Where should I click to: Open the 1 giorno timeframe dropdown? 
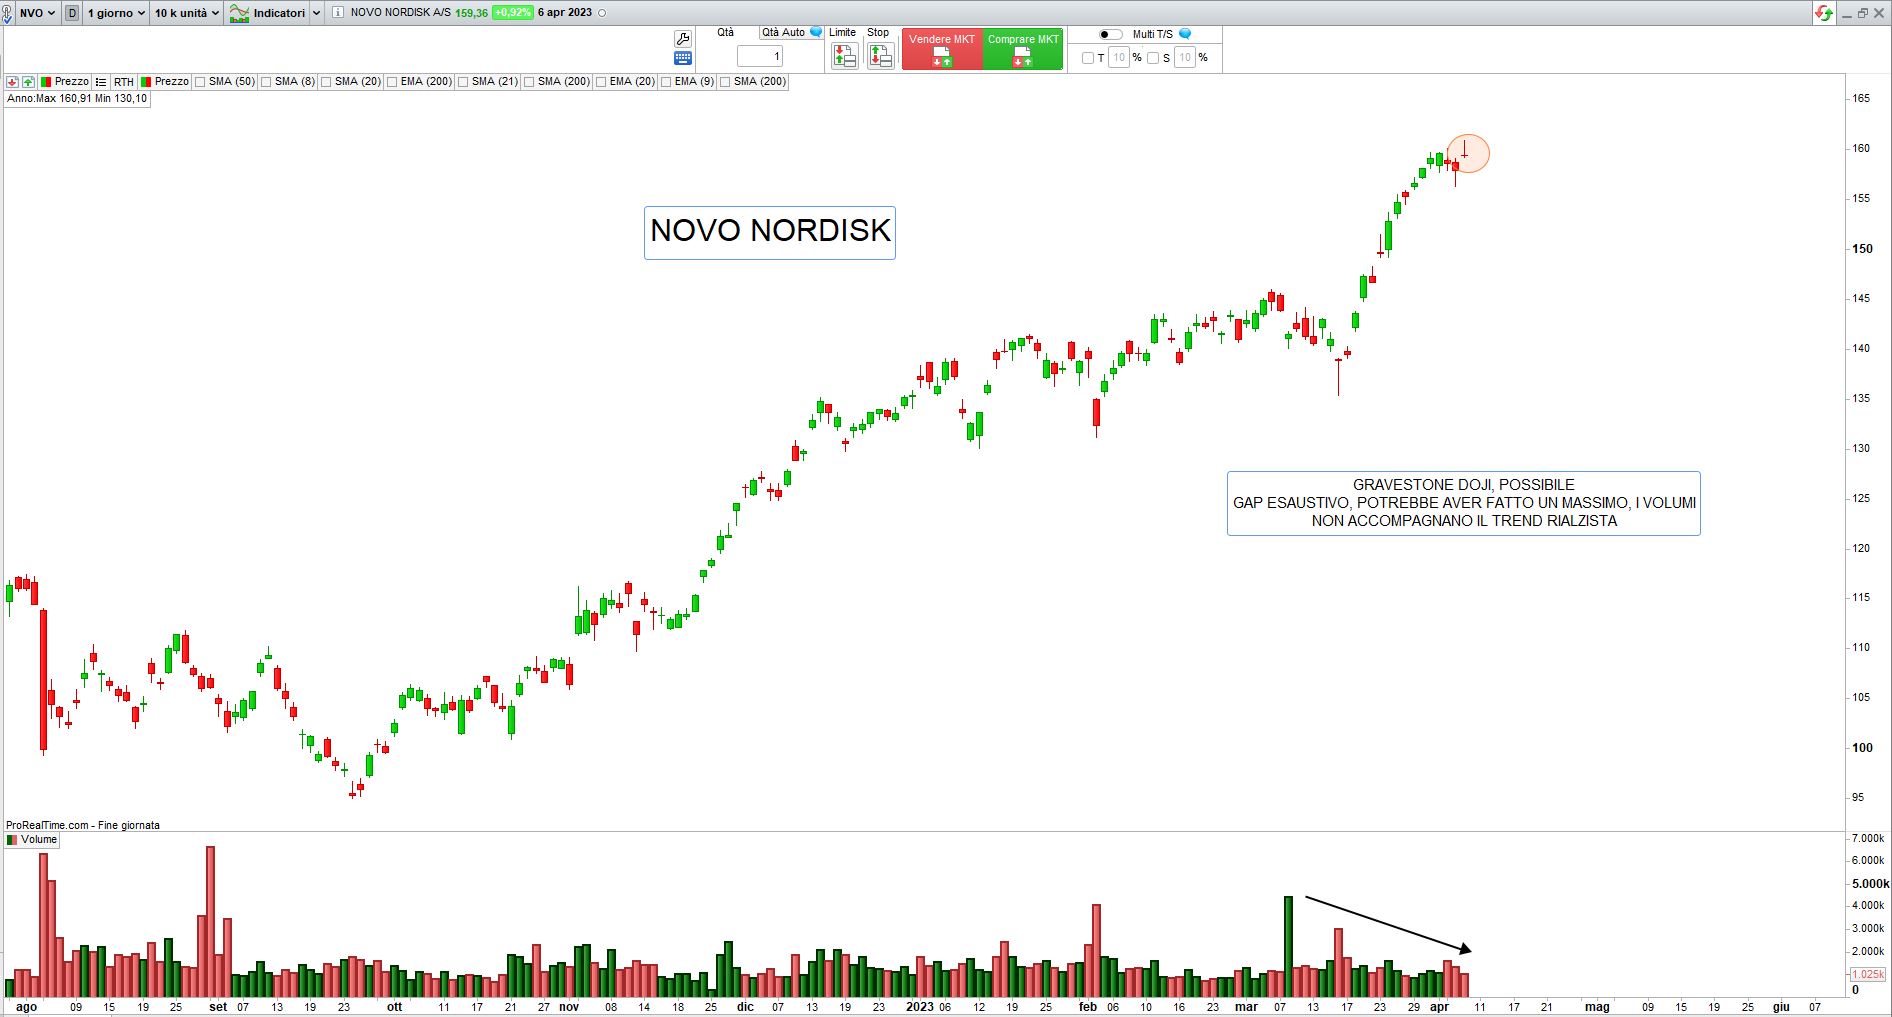(116, 13)
